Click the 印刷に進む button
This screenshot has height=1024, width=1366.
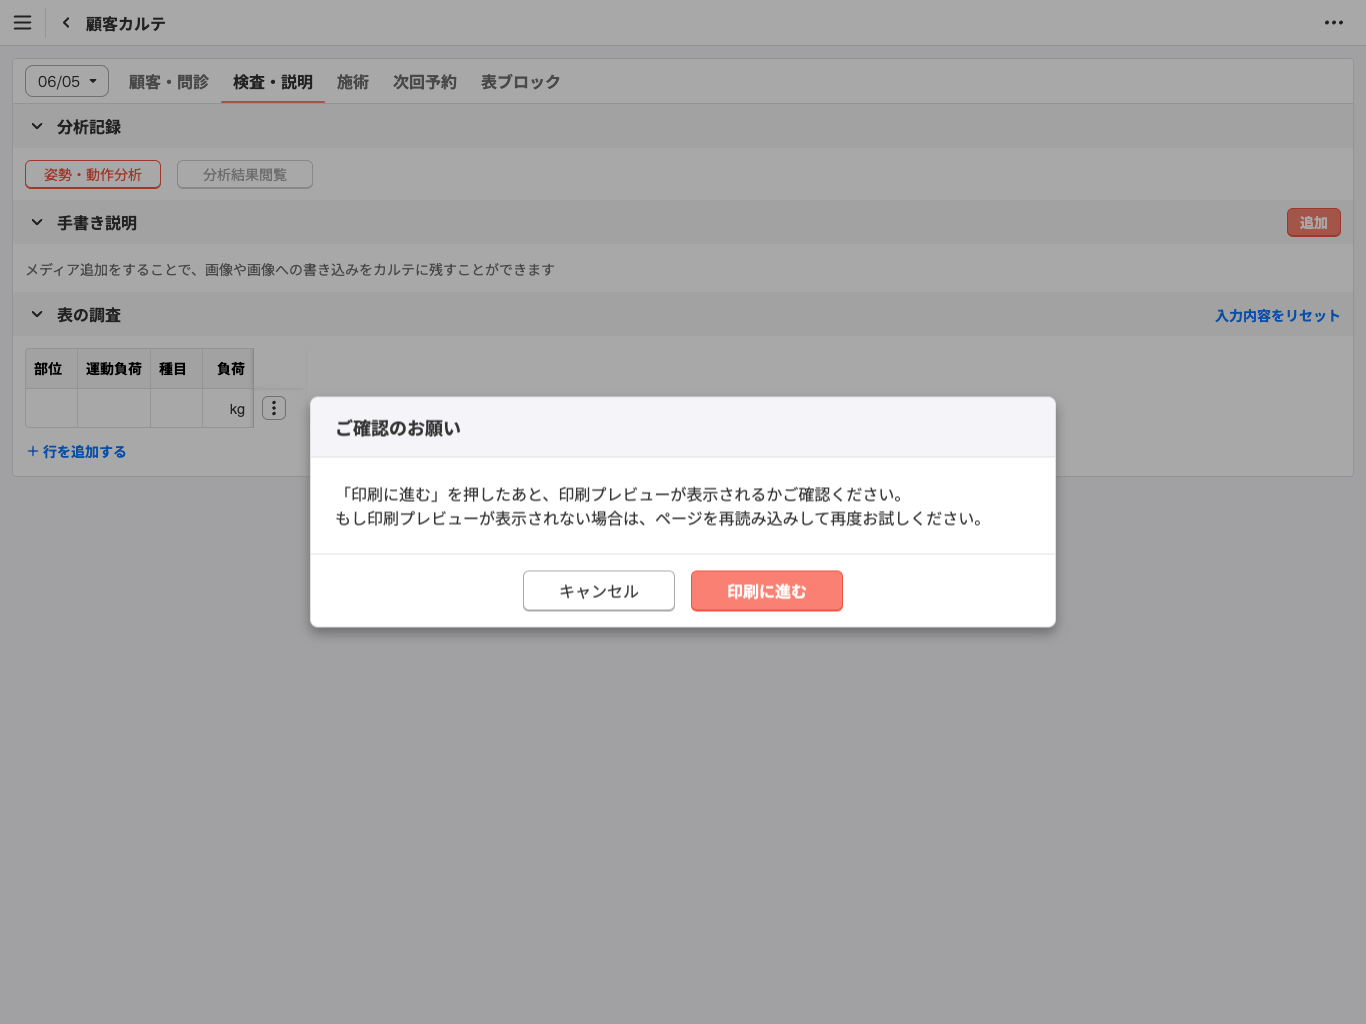tap(767, 591)
